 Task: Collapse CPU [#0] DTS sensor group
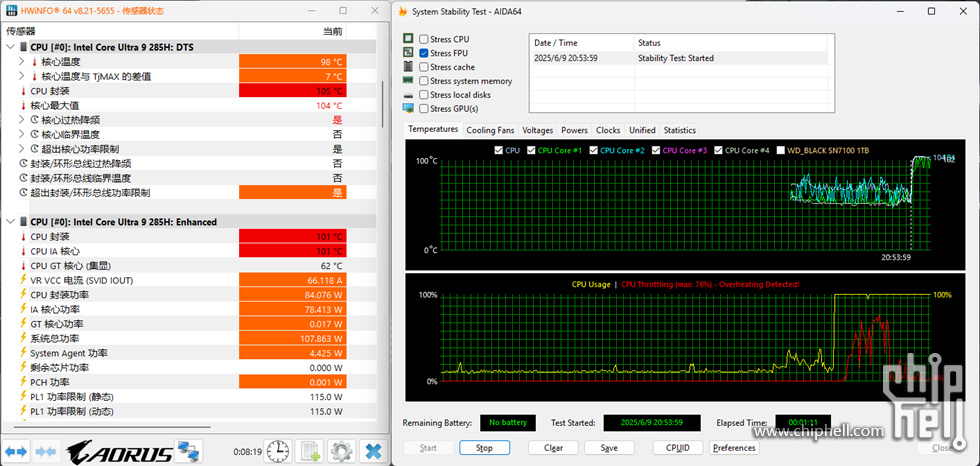pyautogui.click(x=11, y=47)
